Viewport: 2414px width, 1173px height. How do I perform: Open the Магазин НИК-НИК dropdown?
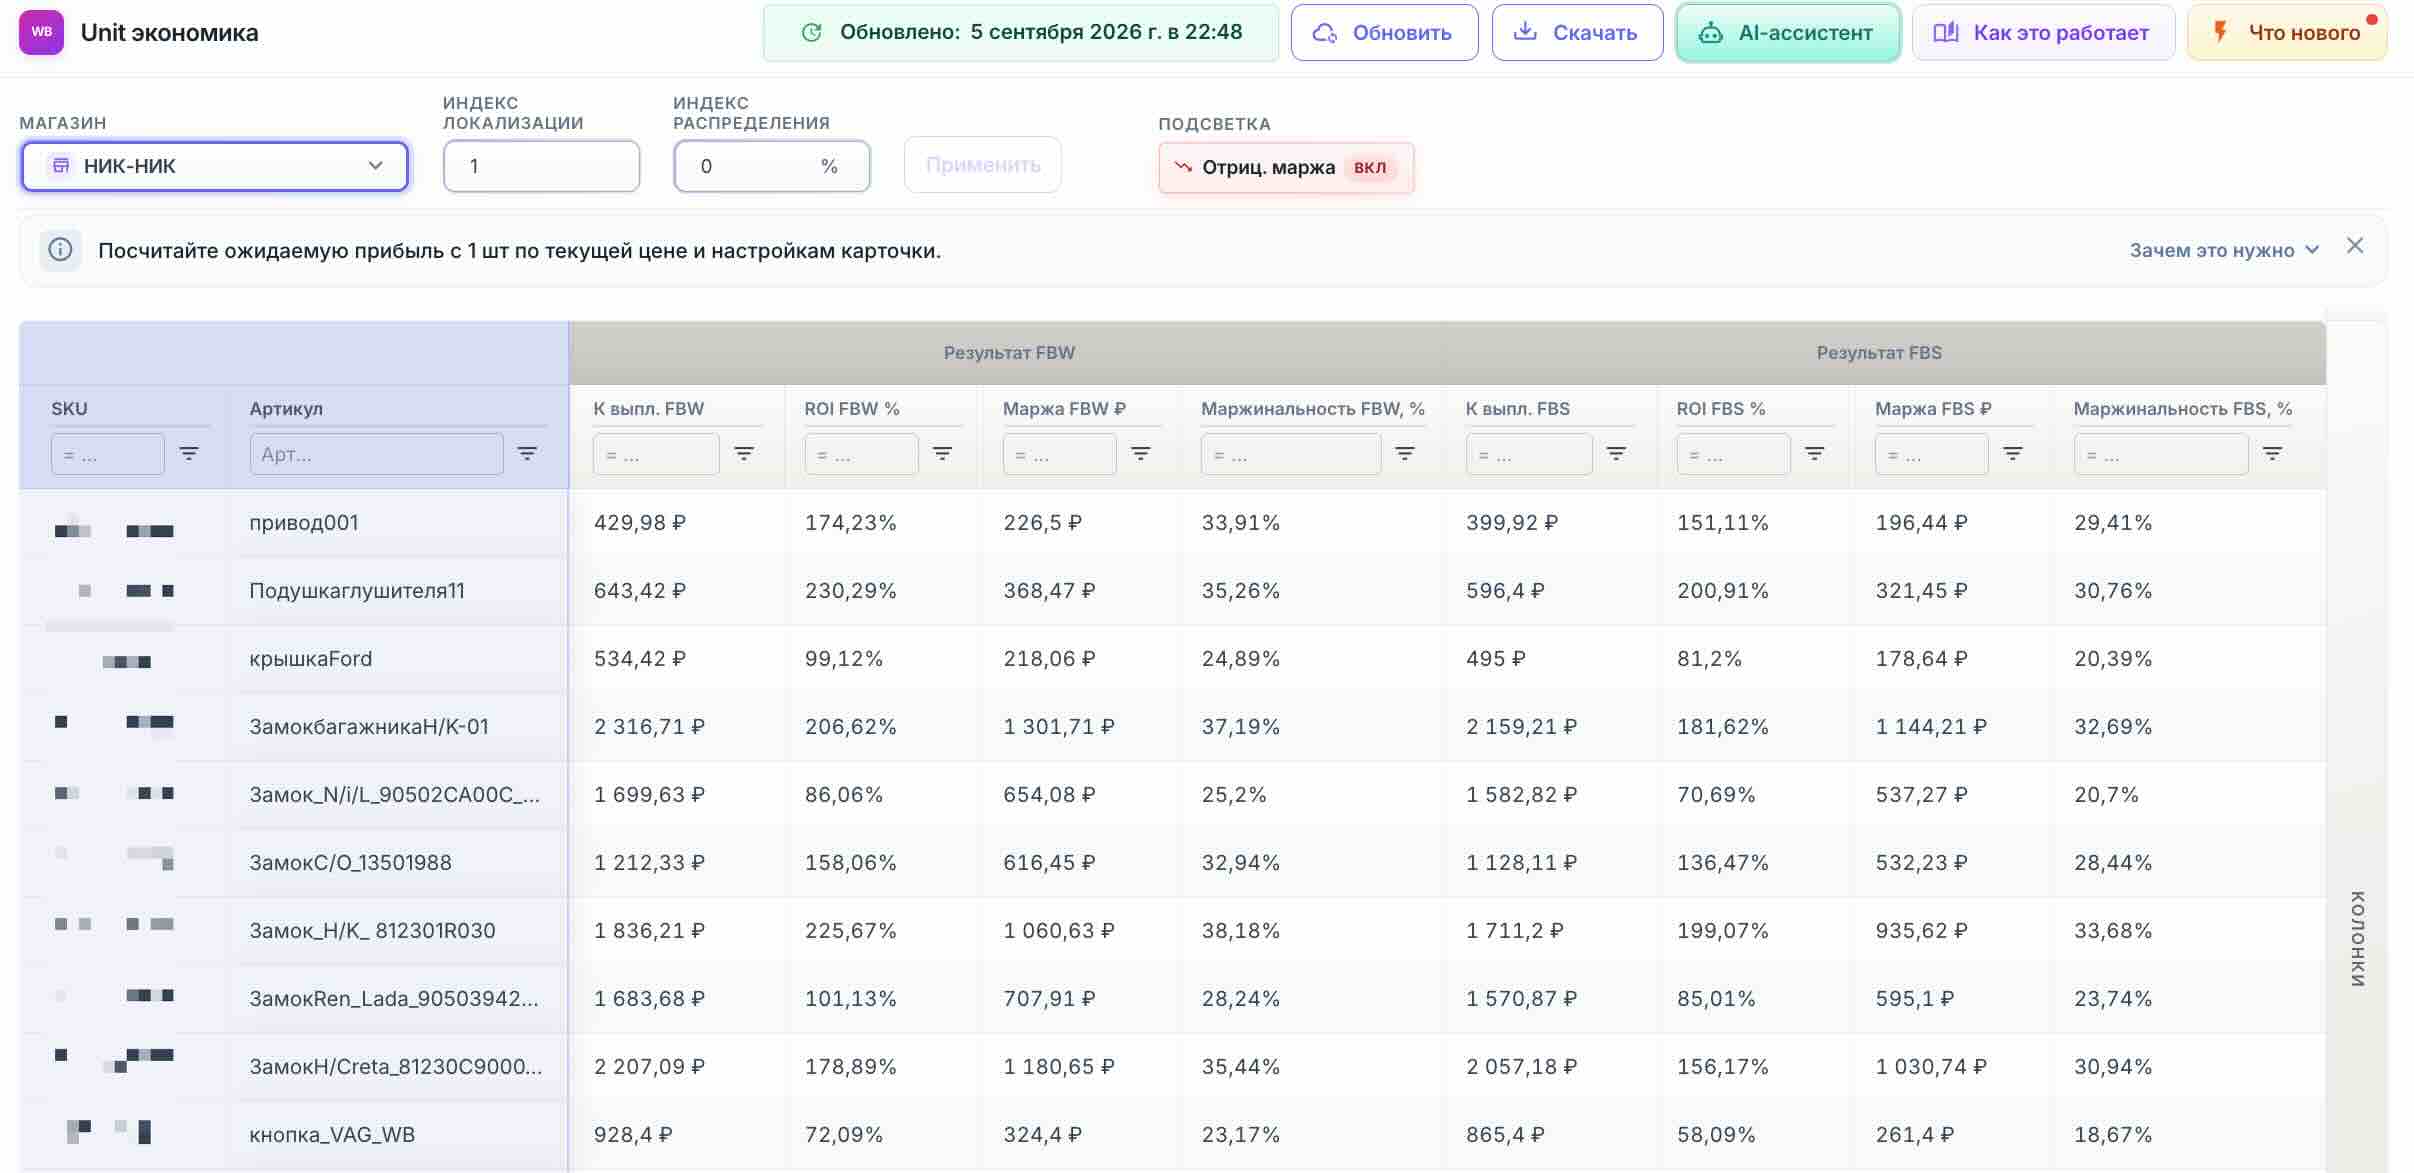tap(215, 166)
